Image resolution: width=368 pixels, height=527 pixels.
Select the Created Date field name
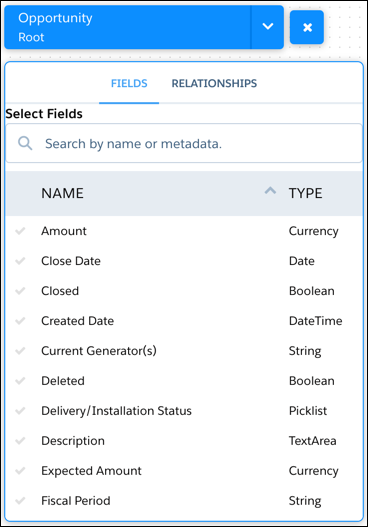[78, 321]
